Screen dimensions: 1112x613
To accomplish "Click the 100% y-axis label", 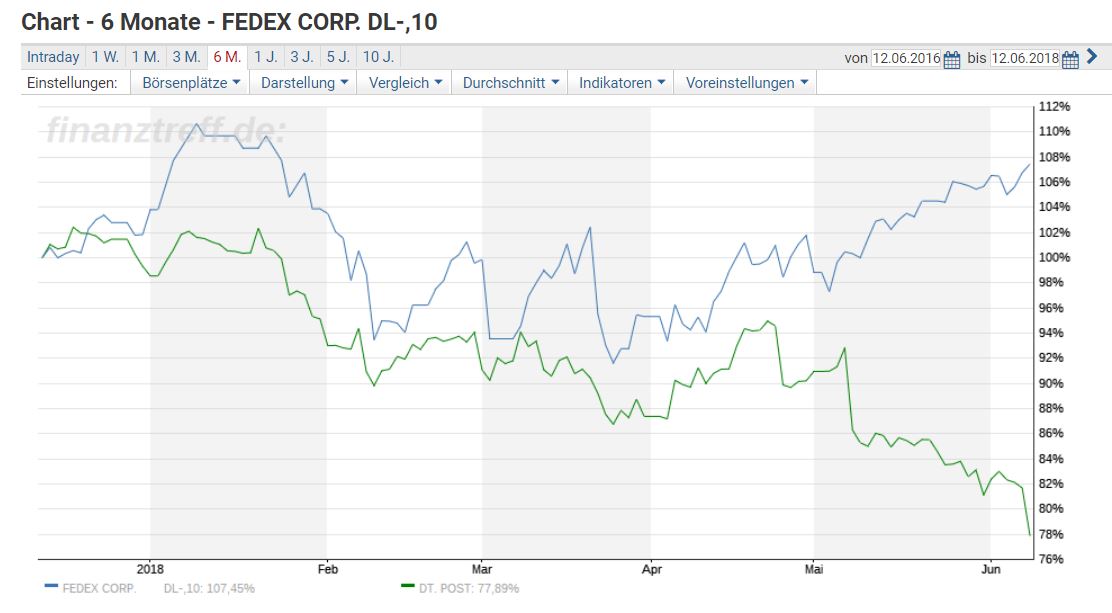I will [x=1054, y=258].
